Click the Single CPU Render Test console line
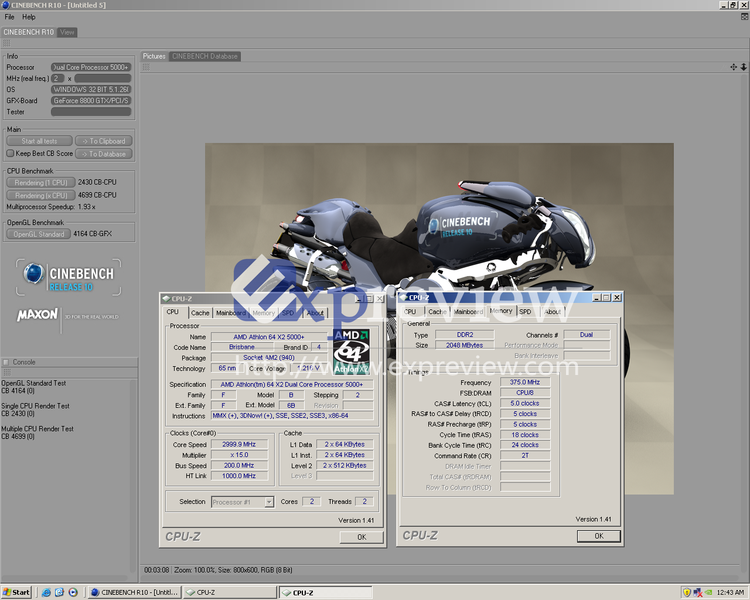 (x=35, y=406)
